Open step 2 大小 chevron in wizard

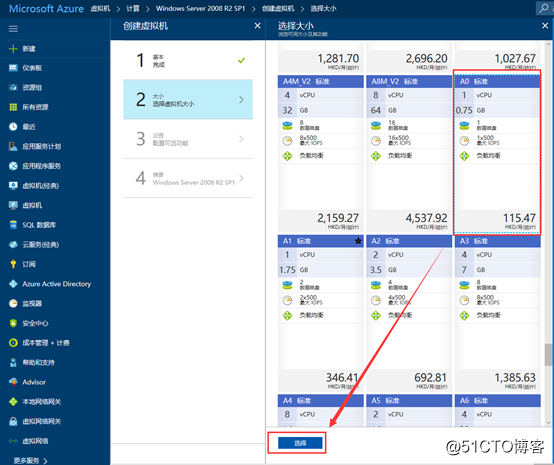(x=241, y=100)
